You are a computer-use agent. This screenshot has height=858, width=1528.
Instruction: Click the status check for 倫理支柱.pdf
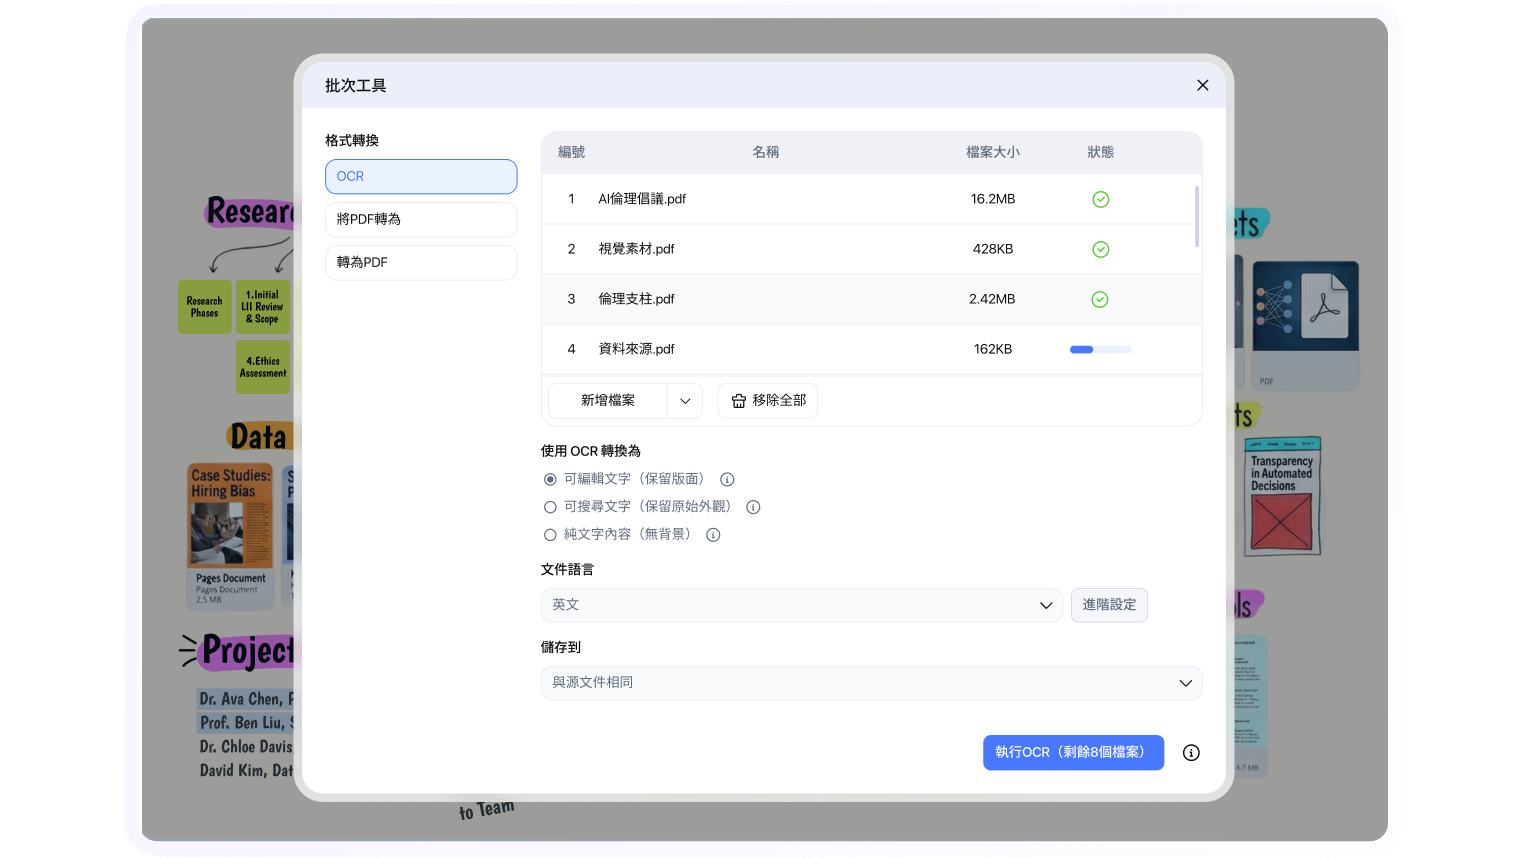click(x=1100, y=299)
